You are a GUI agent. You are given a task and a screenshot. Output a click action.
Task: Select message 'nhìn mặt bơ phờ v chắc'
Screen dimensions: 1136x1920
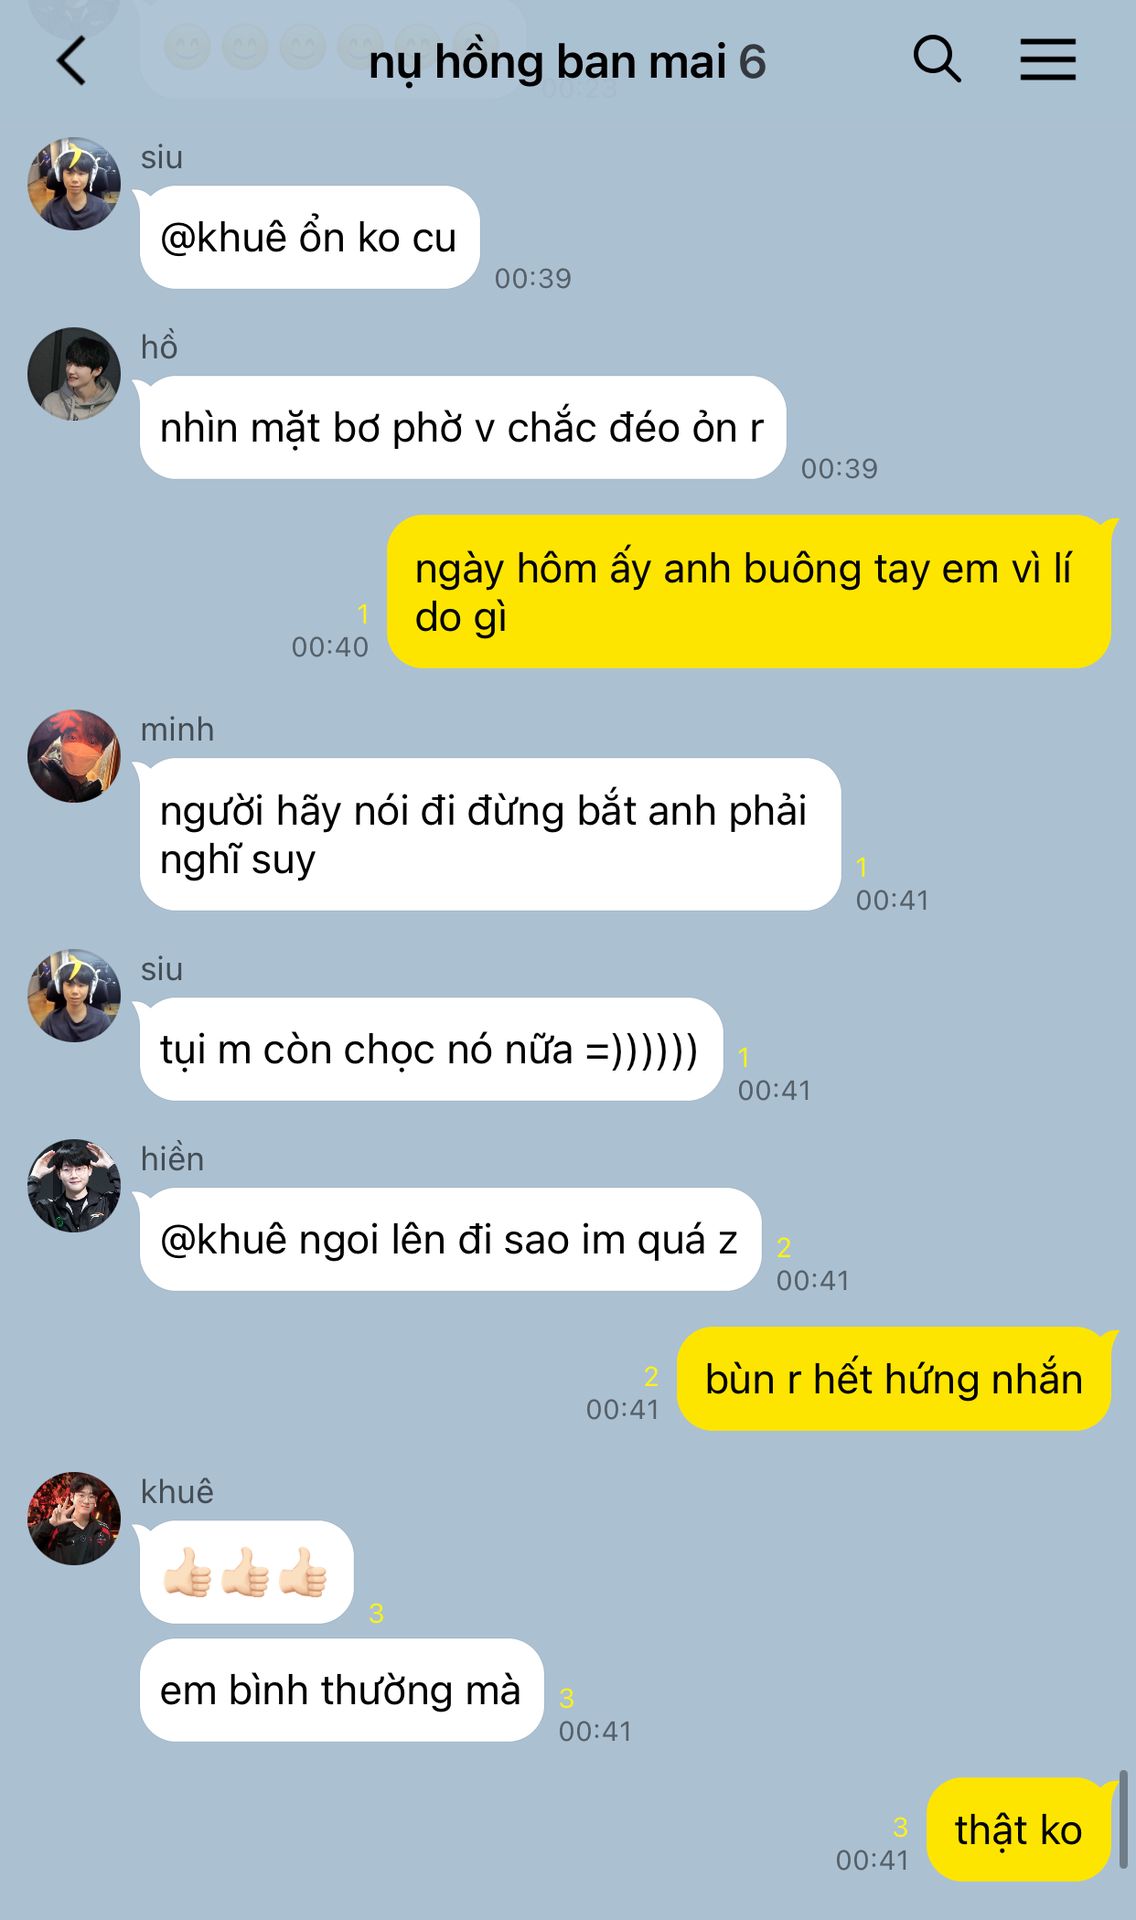point(462,428)
